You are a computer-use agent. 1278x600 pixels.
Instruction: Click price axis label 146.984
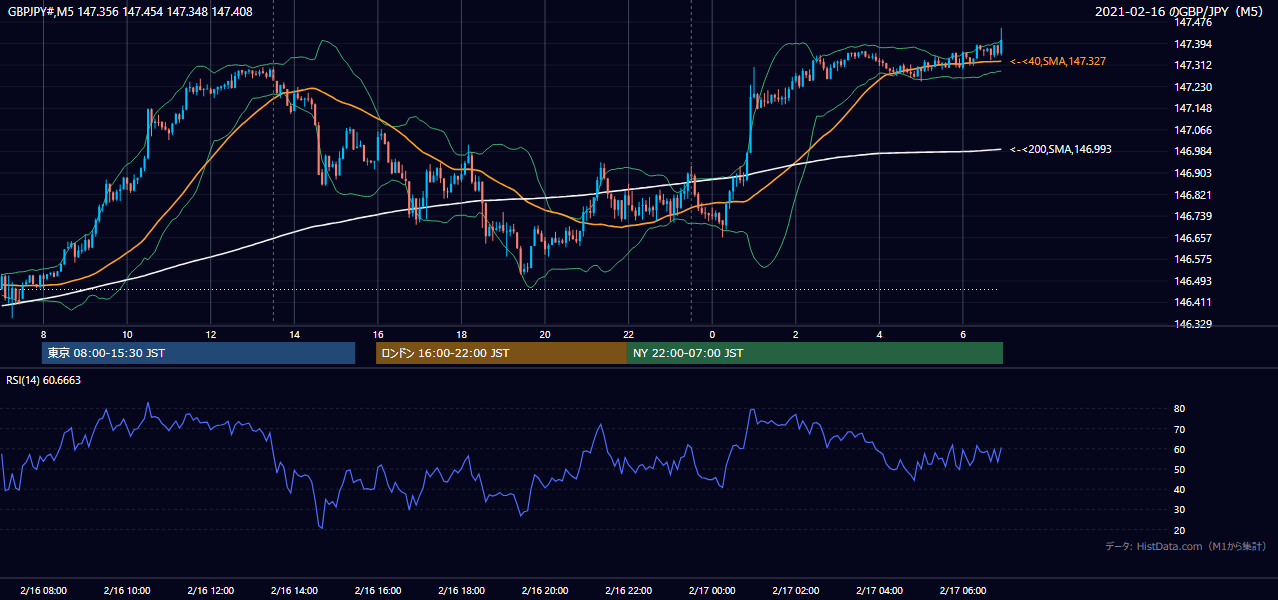pos(1193,151)
